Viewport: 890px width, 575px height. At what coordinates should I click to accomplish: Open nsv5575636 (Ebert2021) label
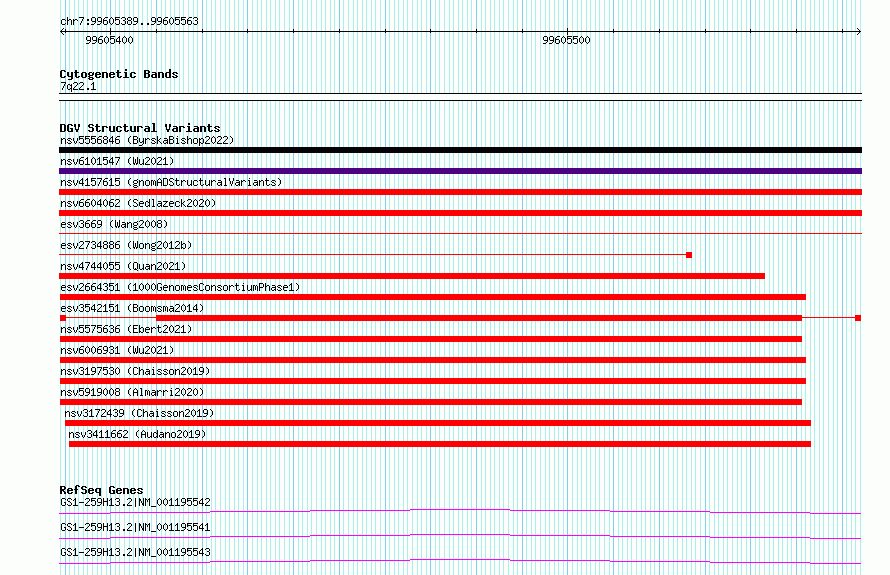pyautogui.click(x=126, y=329)
